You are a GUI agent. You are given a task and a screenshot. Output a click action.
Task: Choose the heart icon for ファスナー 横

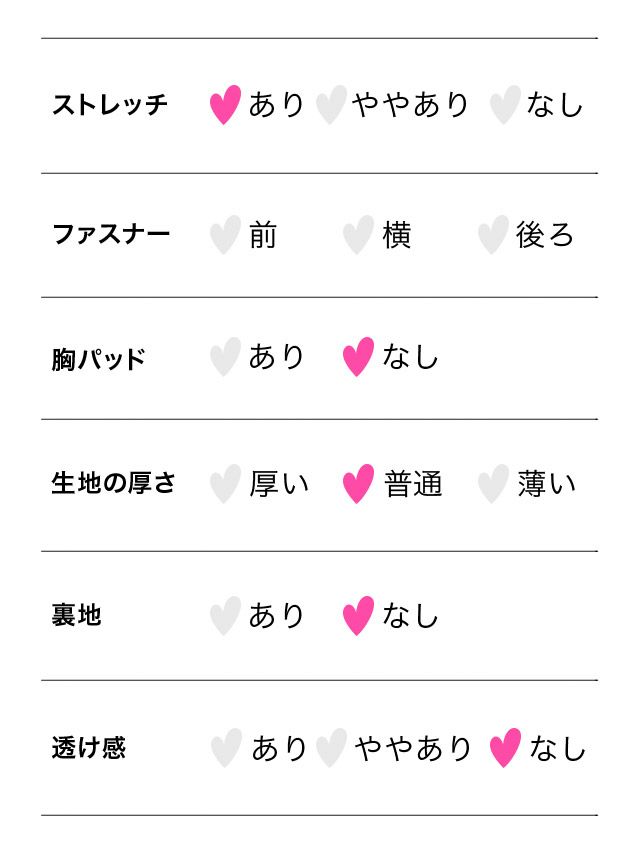tap(358, 235)
